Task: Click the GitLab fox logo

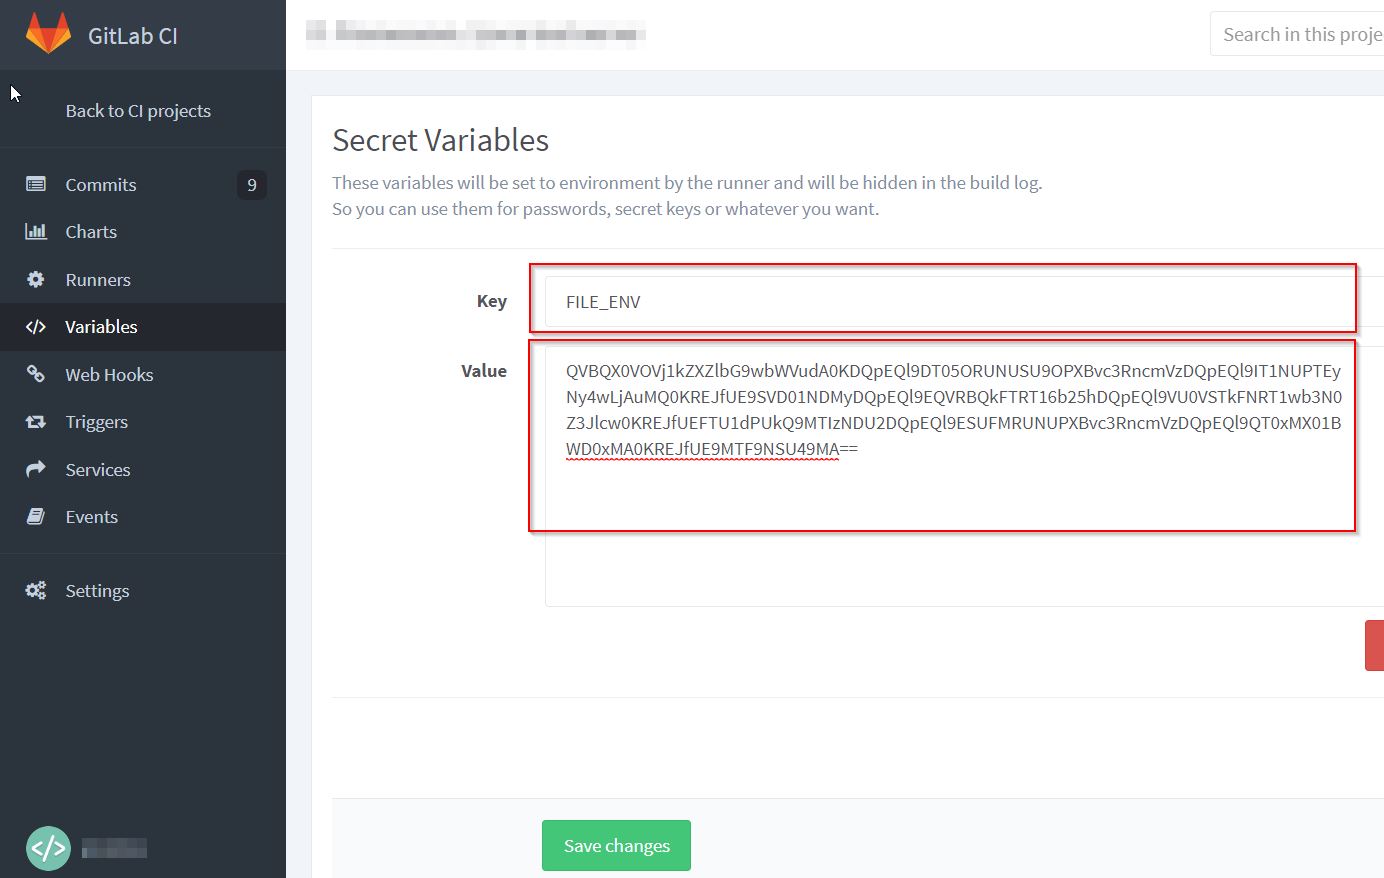Action: tap(46, 35)
